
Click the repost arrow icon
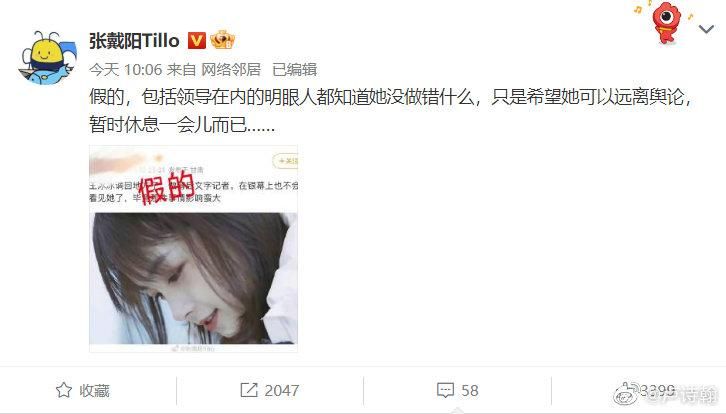coord(249,390)
